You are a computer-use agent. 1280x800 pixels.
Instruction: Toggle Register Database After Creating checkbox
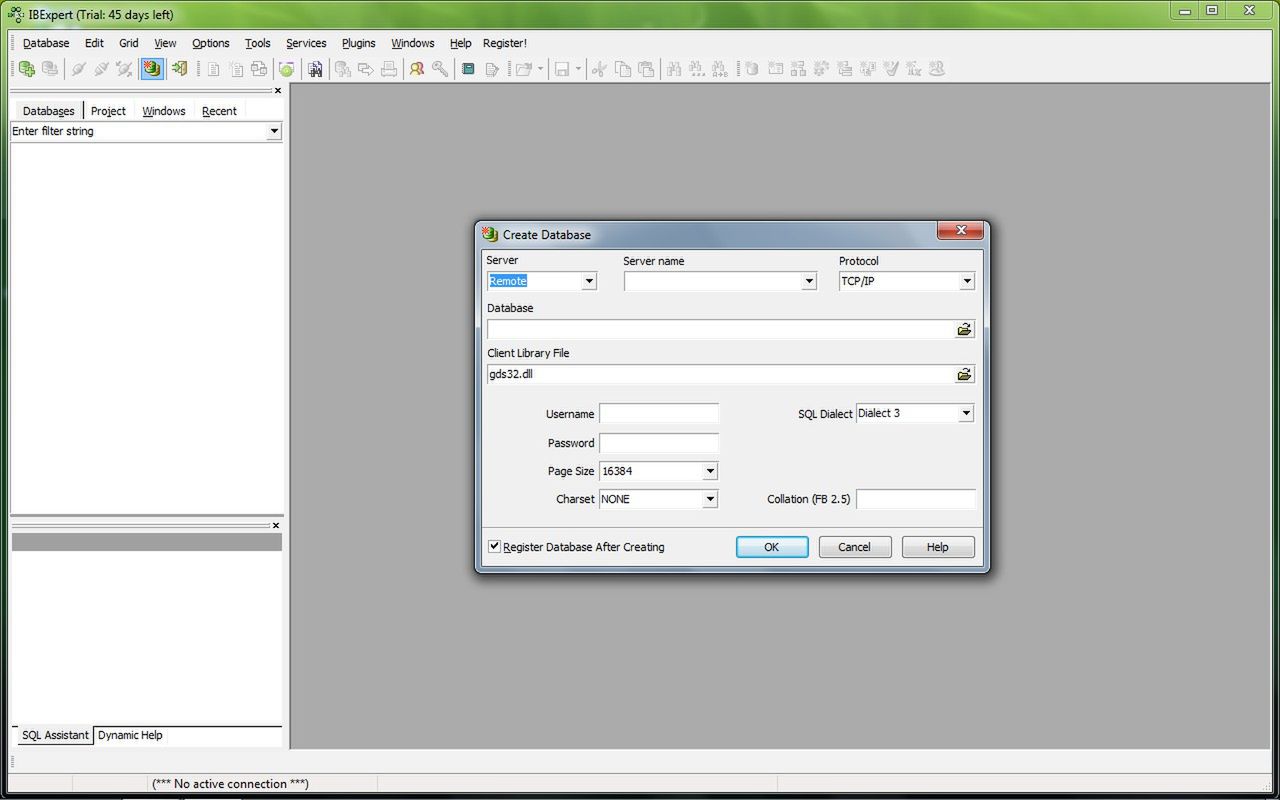click(494, 546)
